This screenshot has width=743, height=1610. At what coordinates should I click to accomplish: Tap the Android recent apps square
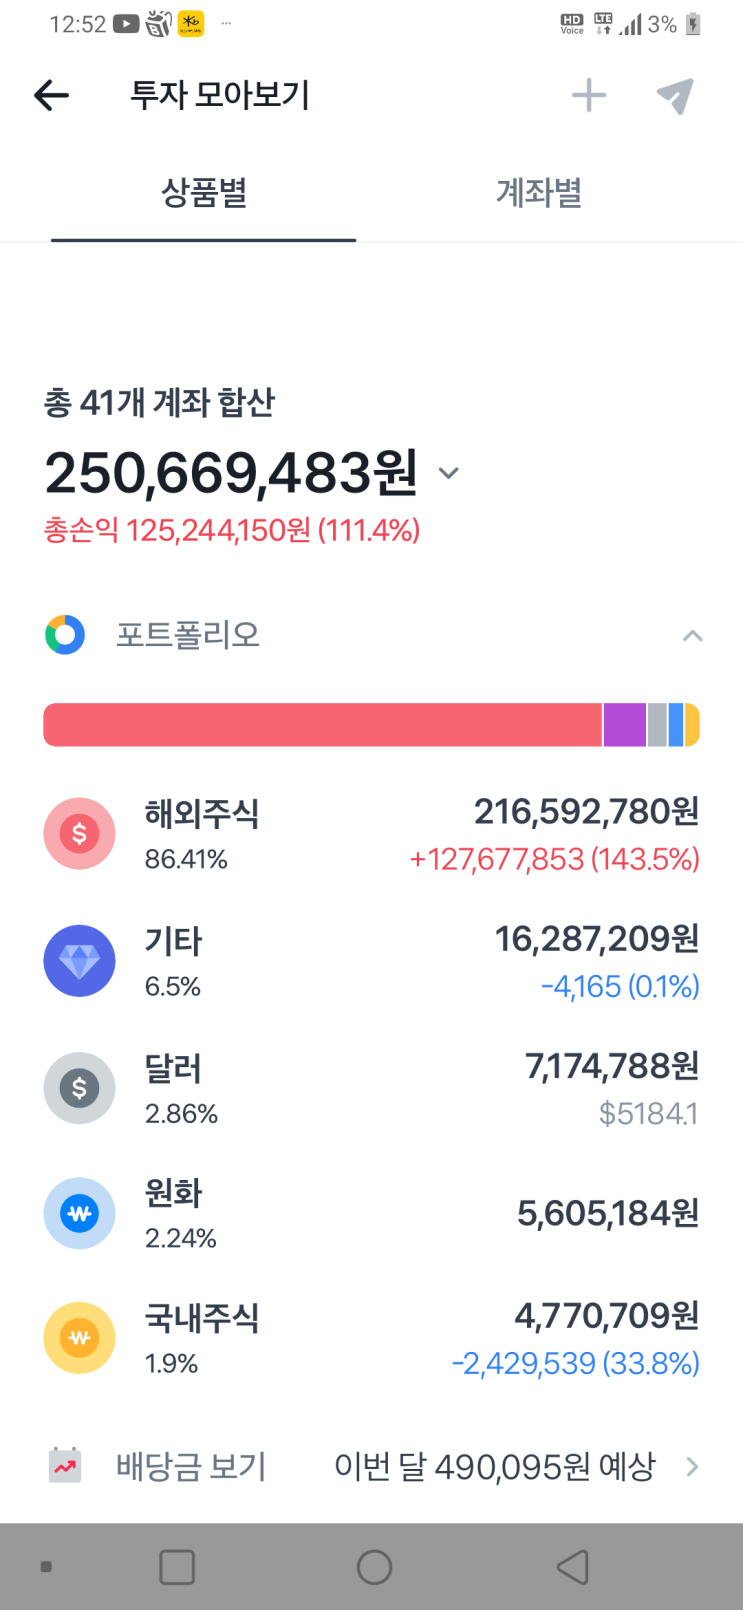point(177,1567)
